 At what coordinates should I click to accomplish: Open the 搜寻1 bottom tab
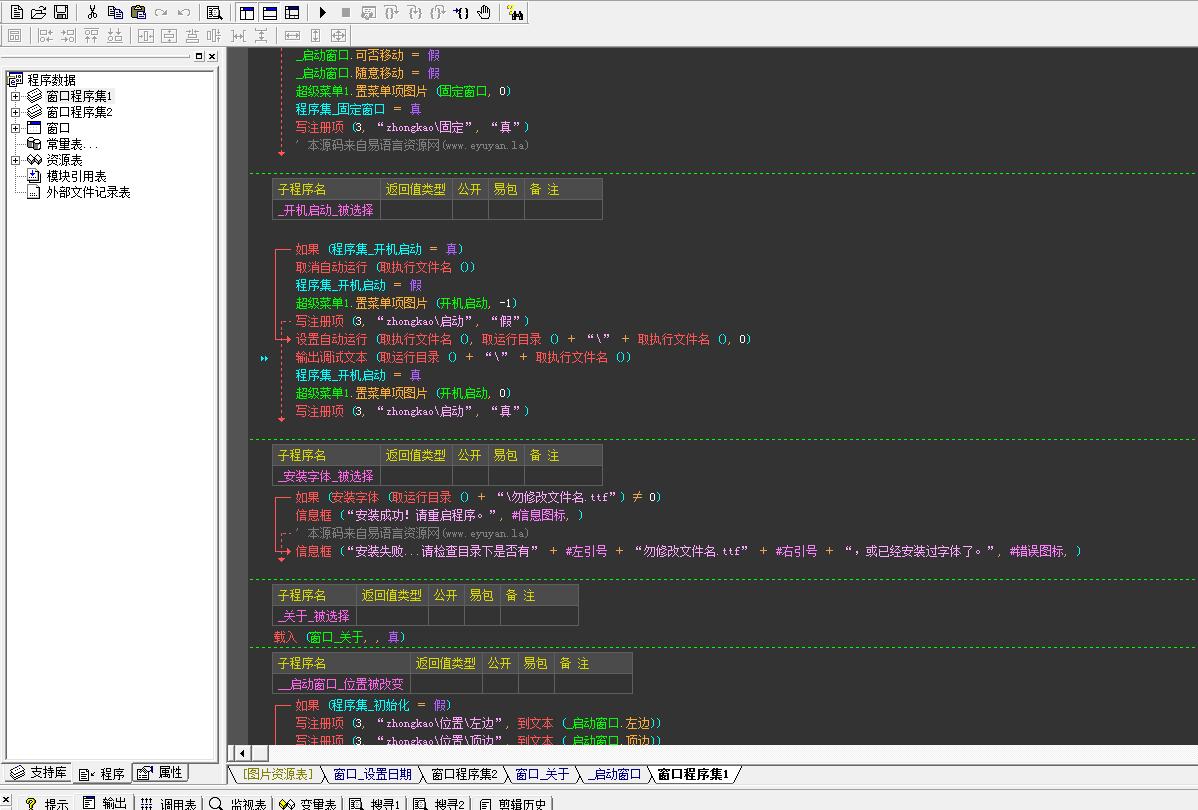(x=375, y=804)
